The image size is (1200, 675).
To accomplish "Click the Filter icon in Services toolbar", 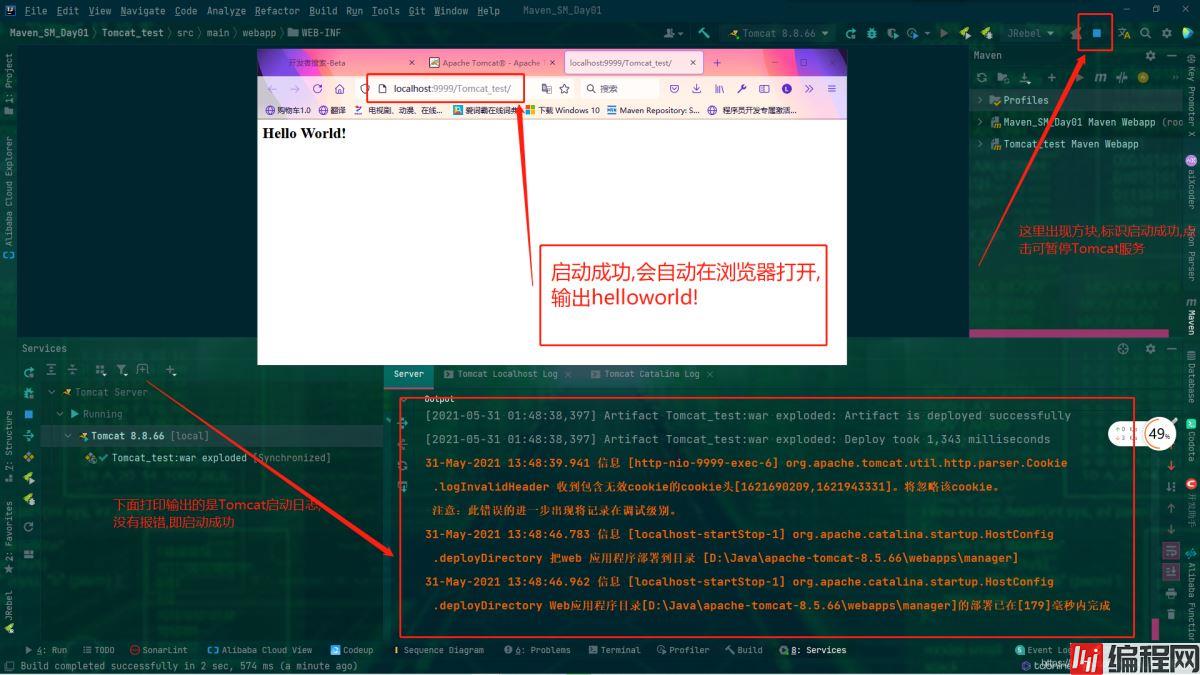I will click(121, 371).
